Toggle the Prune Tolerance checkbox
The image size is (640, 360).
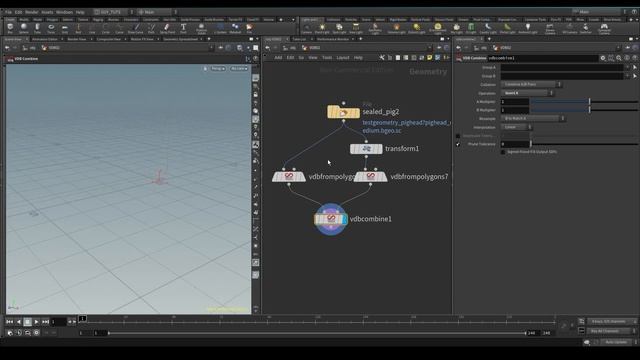click(458, 144)
